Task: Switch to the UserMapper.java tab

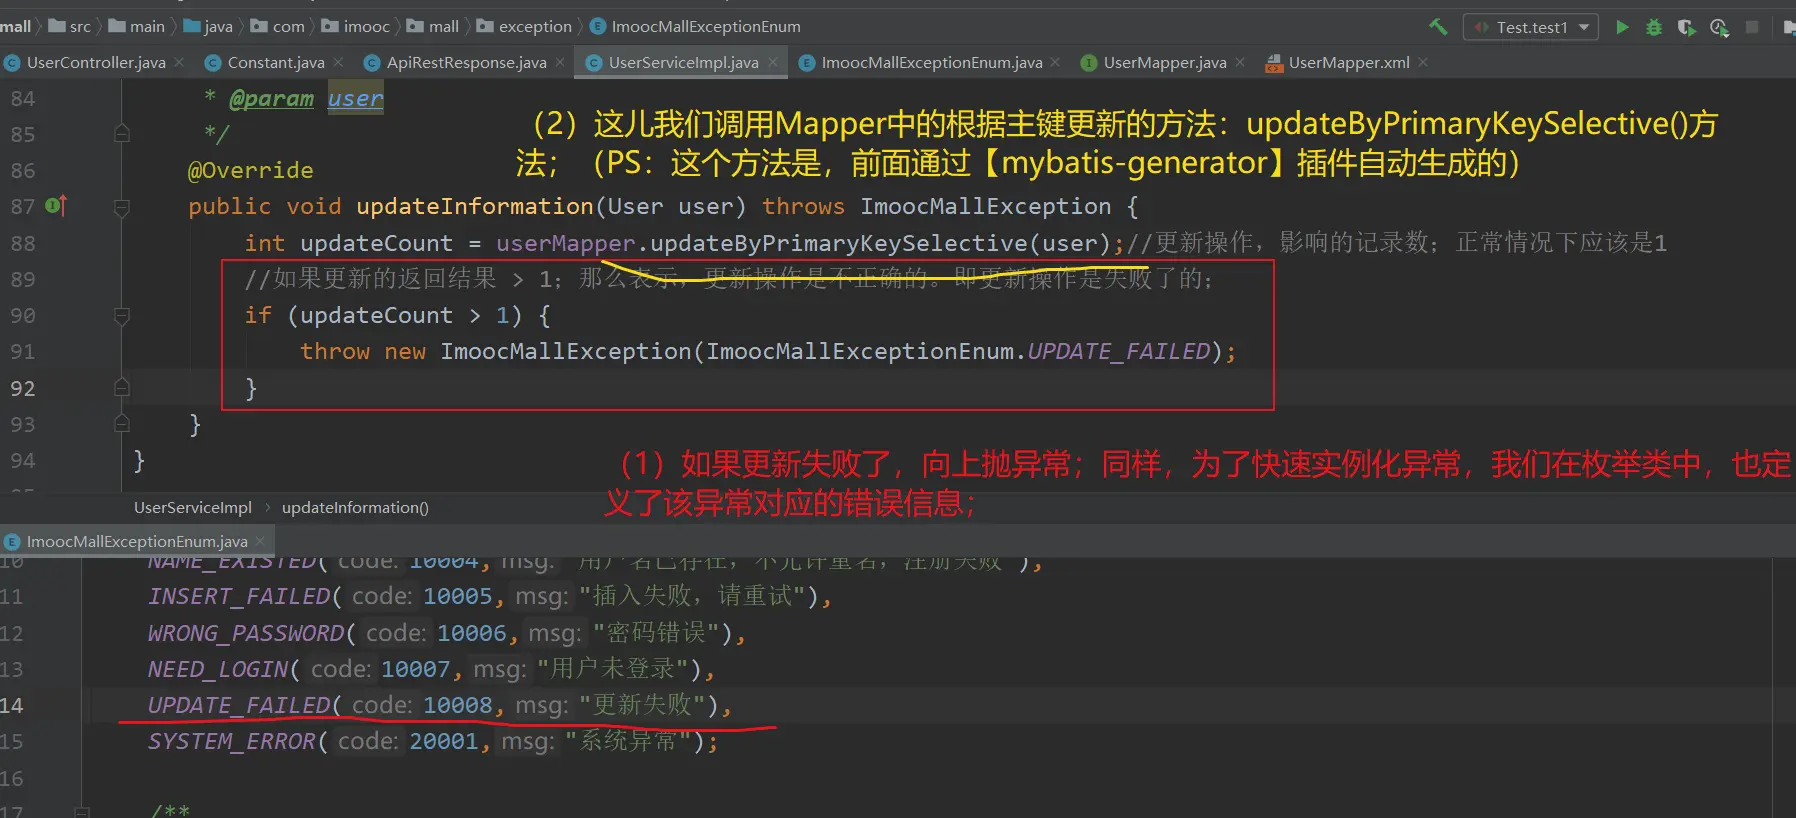Action: coord(1164,62)
